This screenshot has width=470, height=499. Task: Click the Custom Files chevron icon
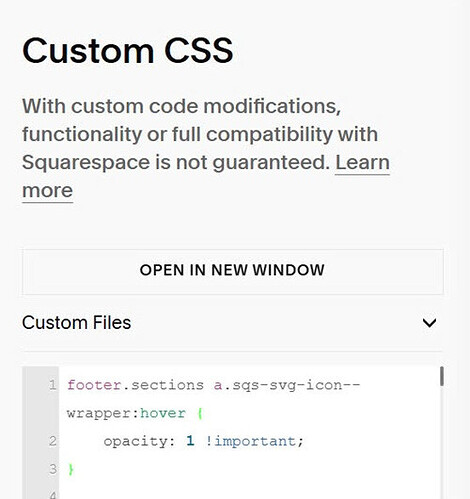[x=429, y=323]
